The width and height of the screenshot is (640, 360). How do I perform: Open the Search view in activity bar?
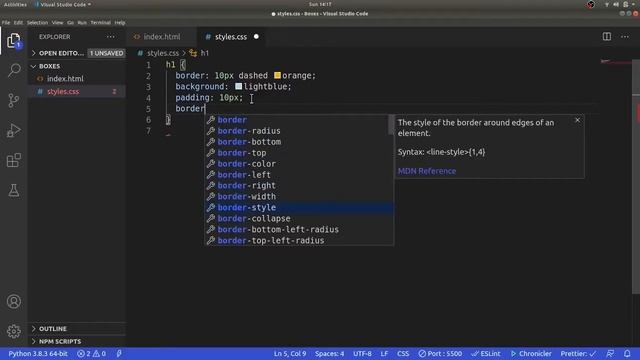(13, 70)
